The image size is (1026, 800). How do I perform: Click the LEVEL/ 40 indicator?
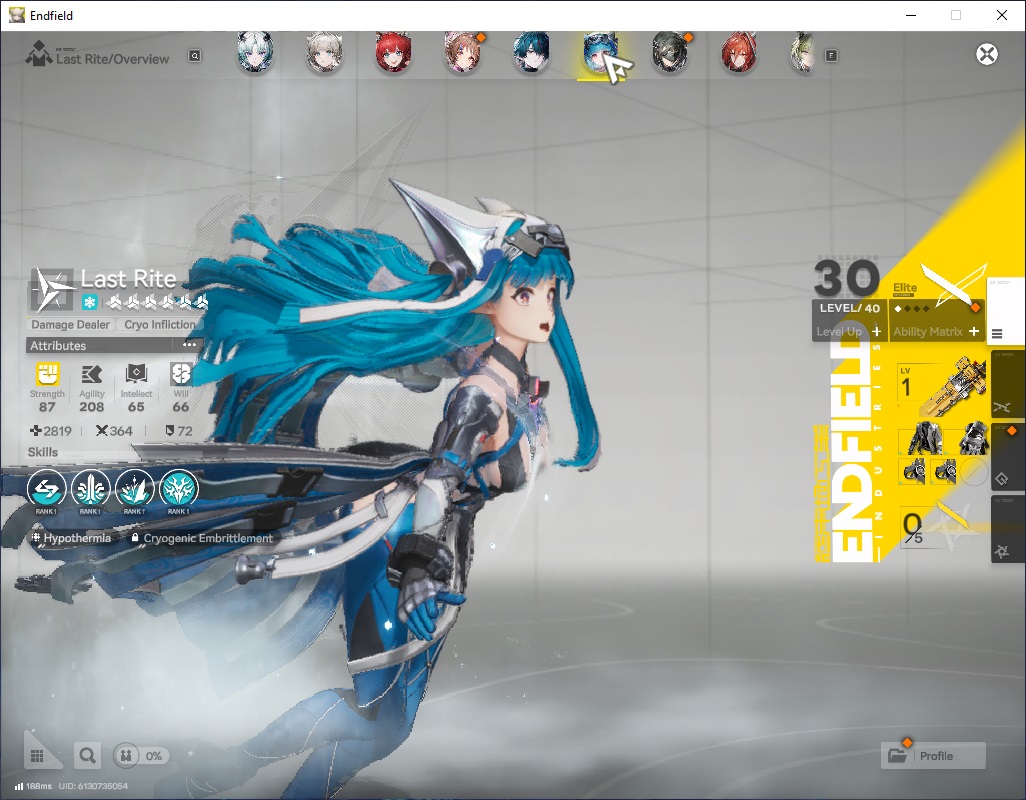(849, 308)
